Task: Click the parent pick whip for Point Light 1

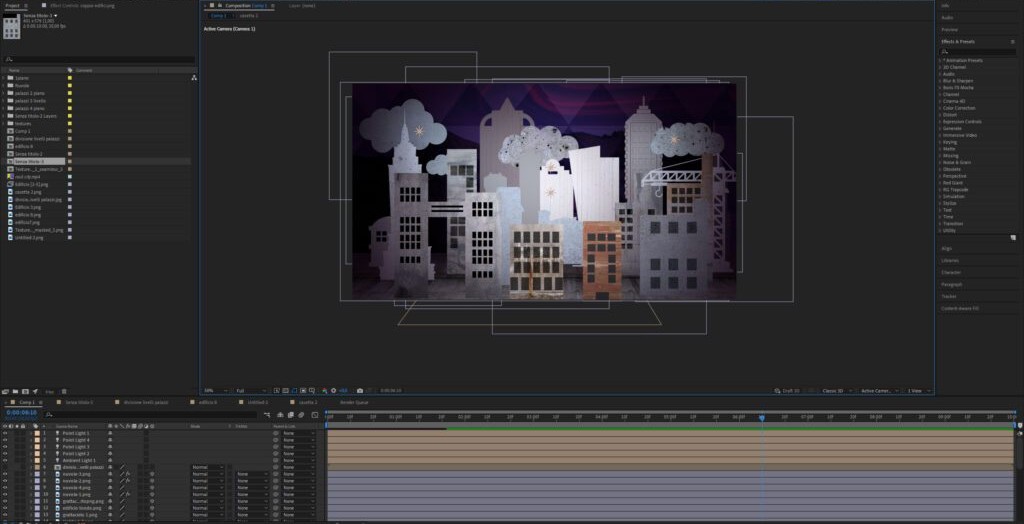Action: pyautogui.click(x=276, y=433)
